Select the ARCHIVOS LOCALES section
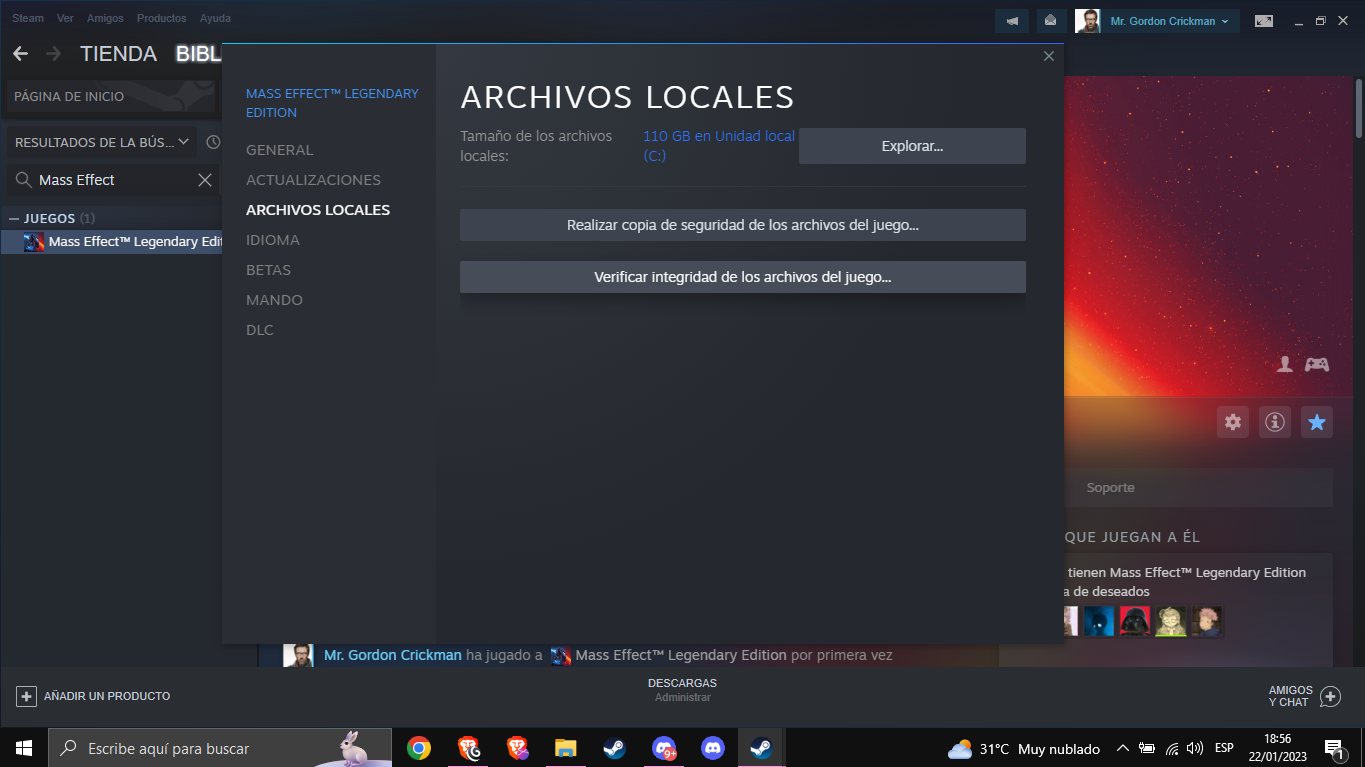This screenshot has height=767, width=1365. tap(318, 210)
